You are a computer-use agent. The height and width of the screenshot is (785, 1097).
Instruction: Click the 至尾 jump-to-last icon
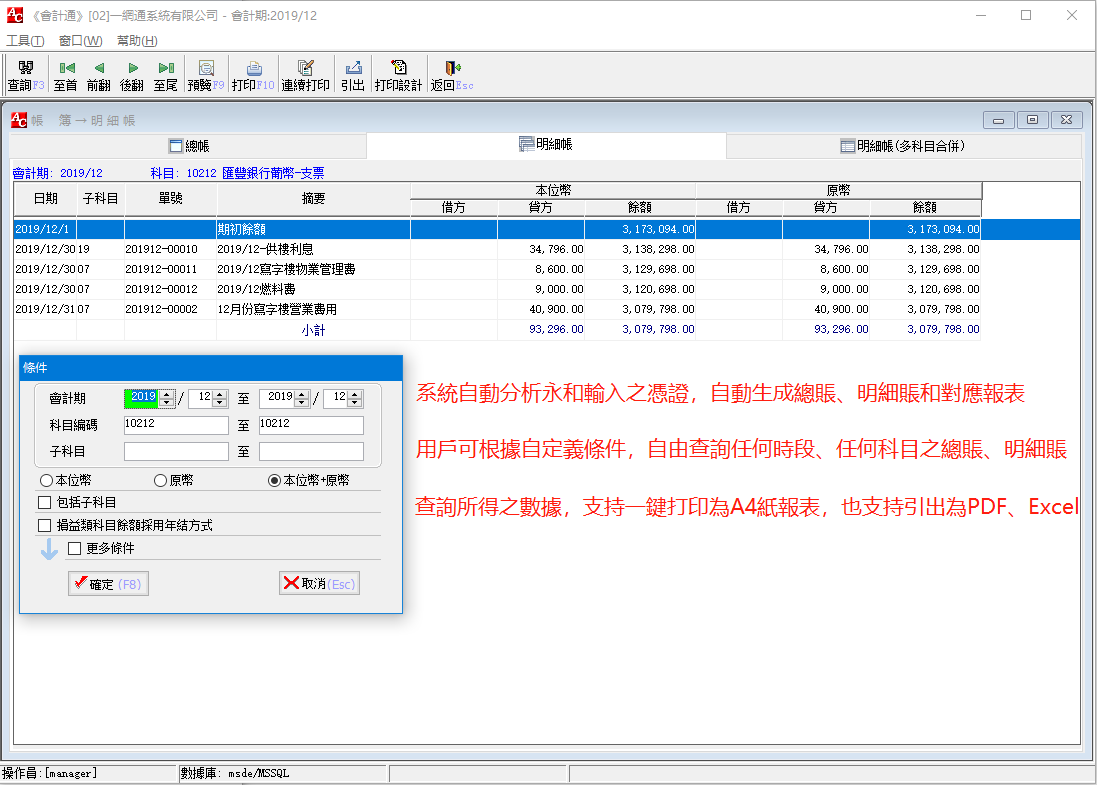pos(166,73)
